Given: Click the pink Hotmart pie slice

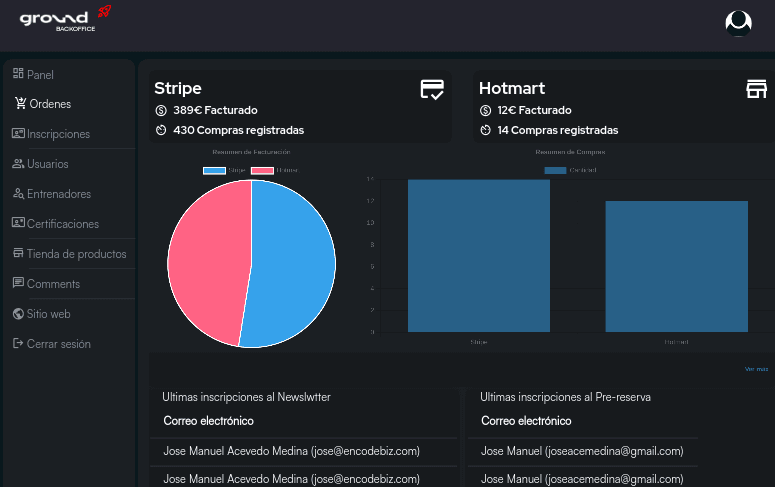Looking at the screenshot, I should tap(210, 262).
